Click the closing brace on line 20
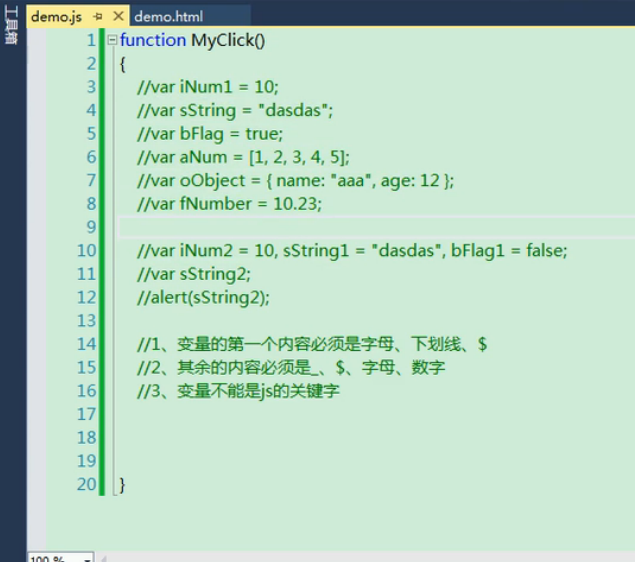This screenshot has height=562, width=635. (122, 485)
